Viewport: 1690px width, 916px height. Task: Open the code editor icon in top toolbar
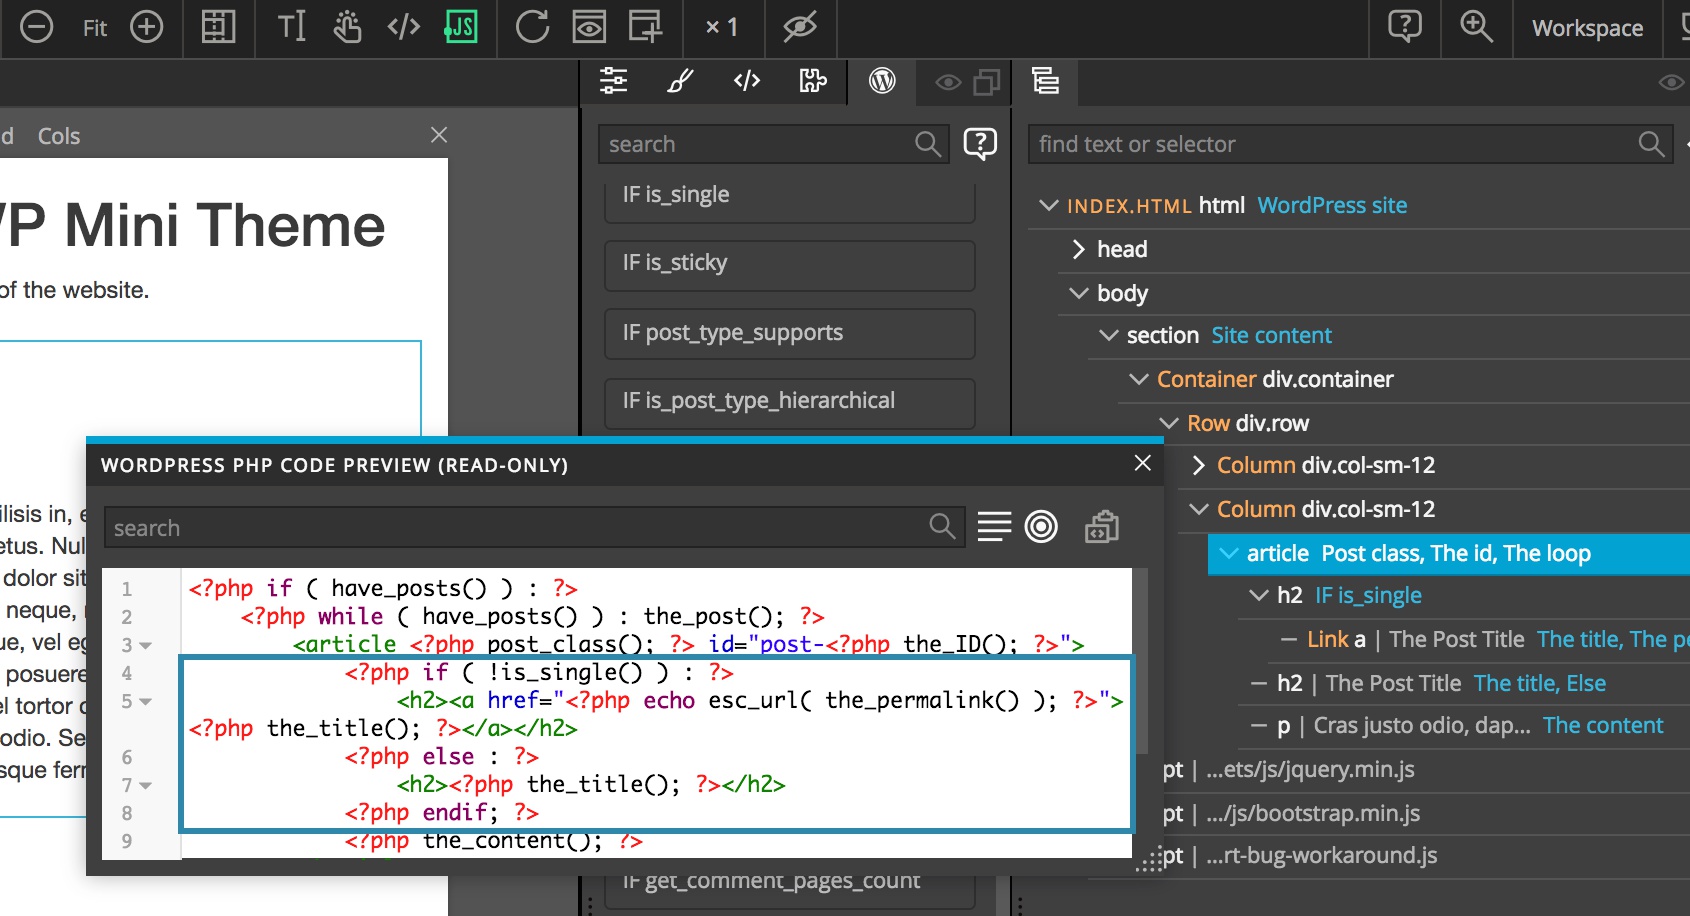click(x=403, y=27)
